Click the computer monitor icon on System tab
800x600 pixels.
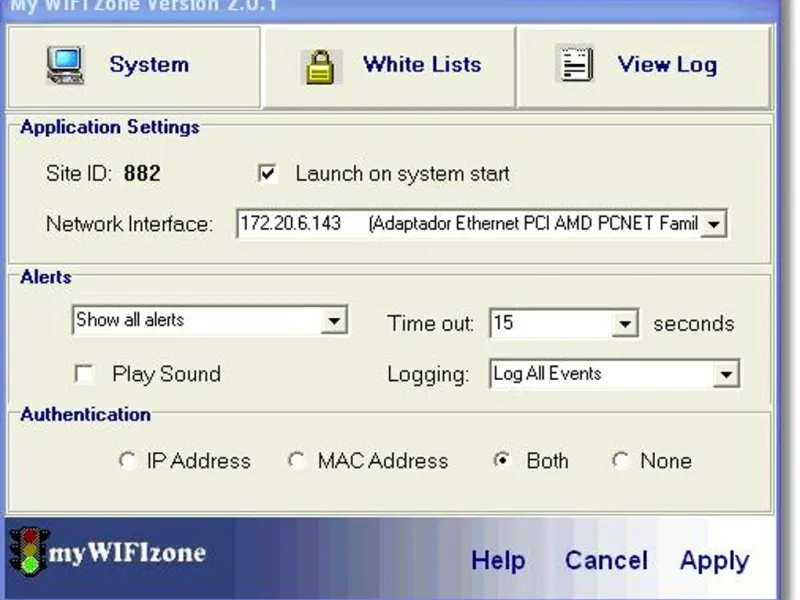(65, 65)
